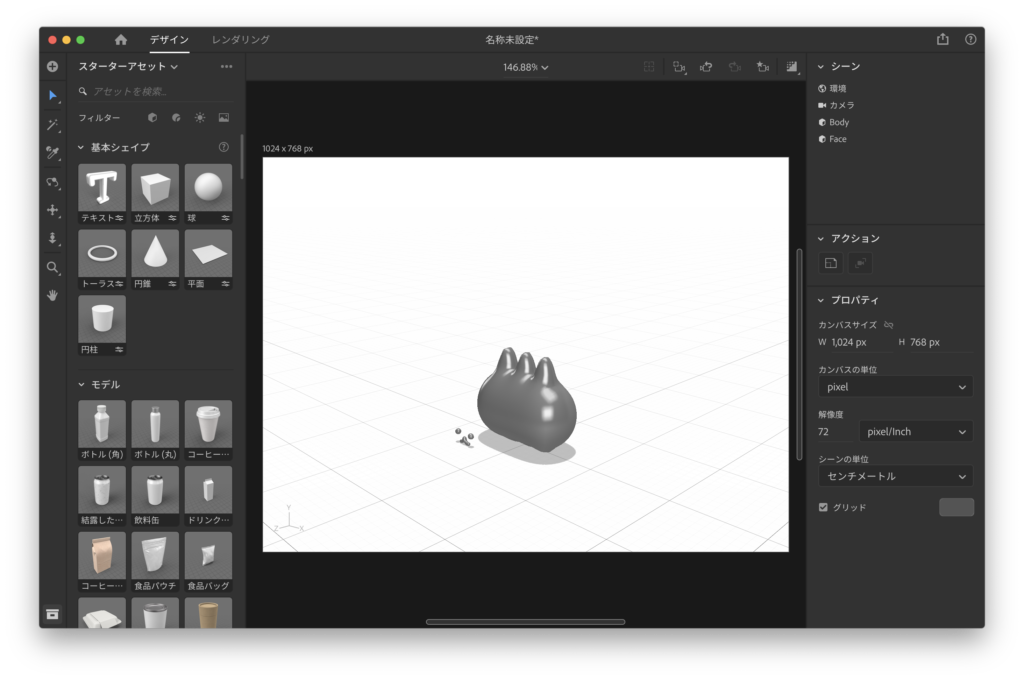Switch to the レンダリング tab

[x=240, y=40]
